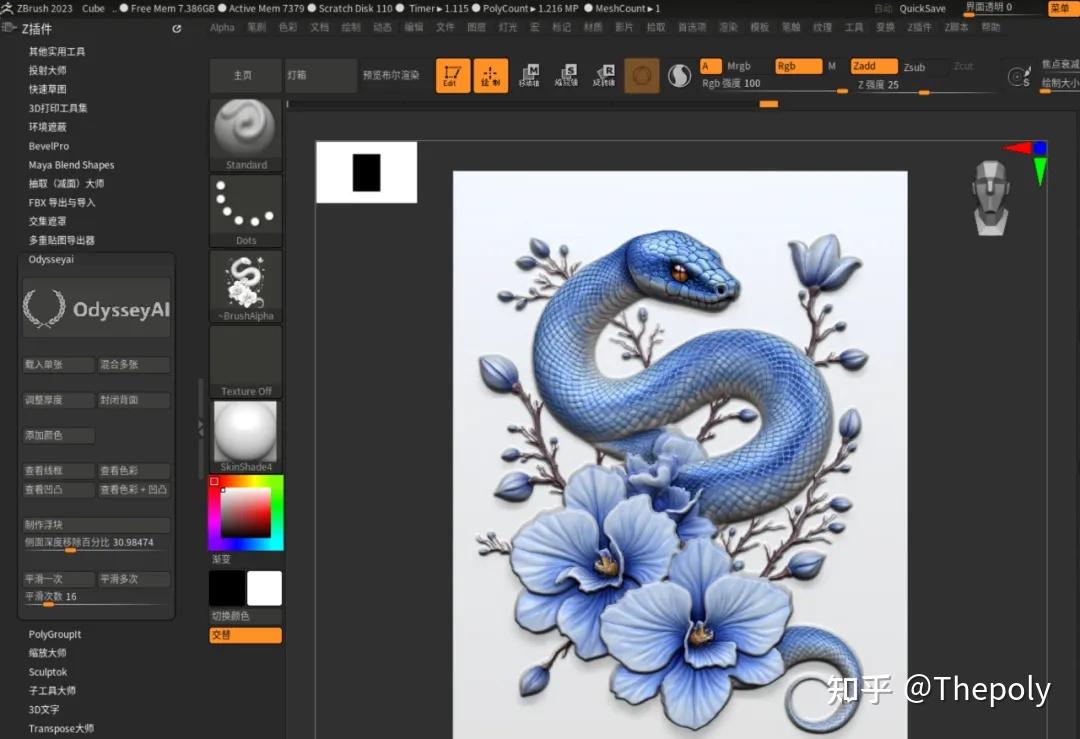Click the focal shift dial icon
The image size is (1080, 739).
click(x=1019, y=76)
